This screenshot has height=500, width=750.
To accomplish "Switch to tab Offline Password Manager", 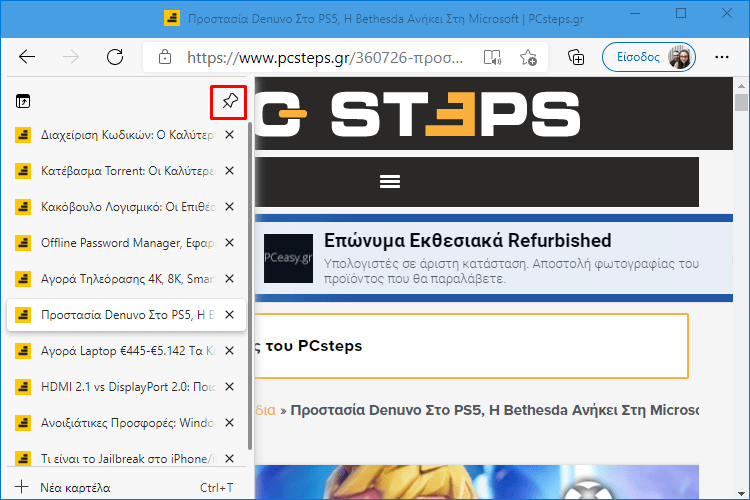I will tap(126, 243).
